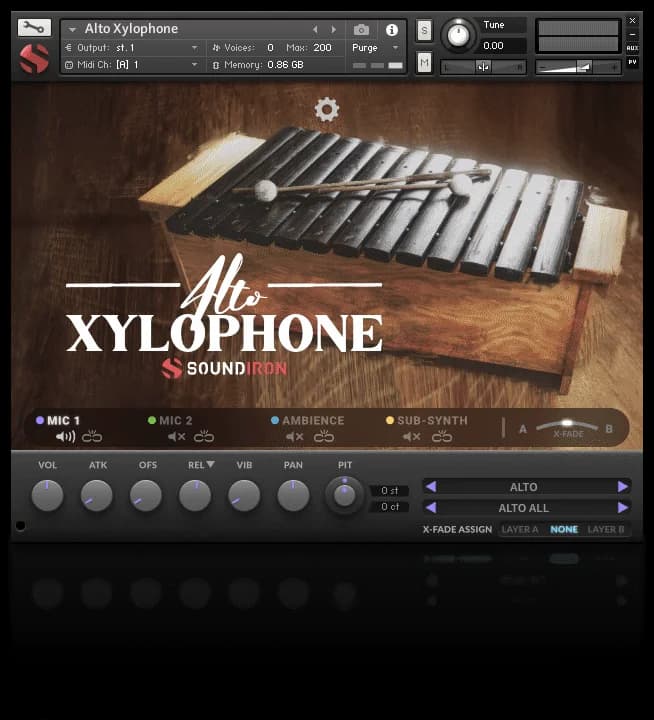Click the X-FADE slider handle
The width and height of the screenshot is (654, 720).
(567, 422)
